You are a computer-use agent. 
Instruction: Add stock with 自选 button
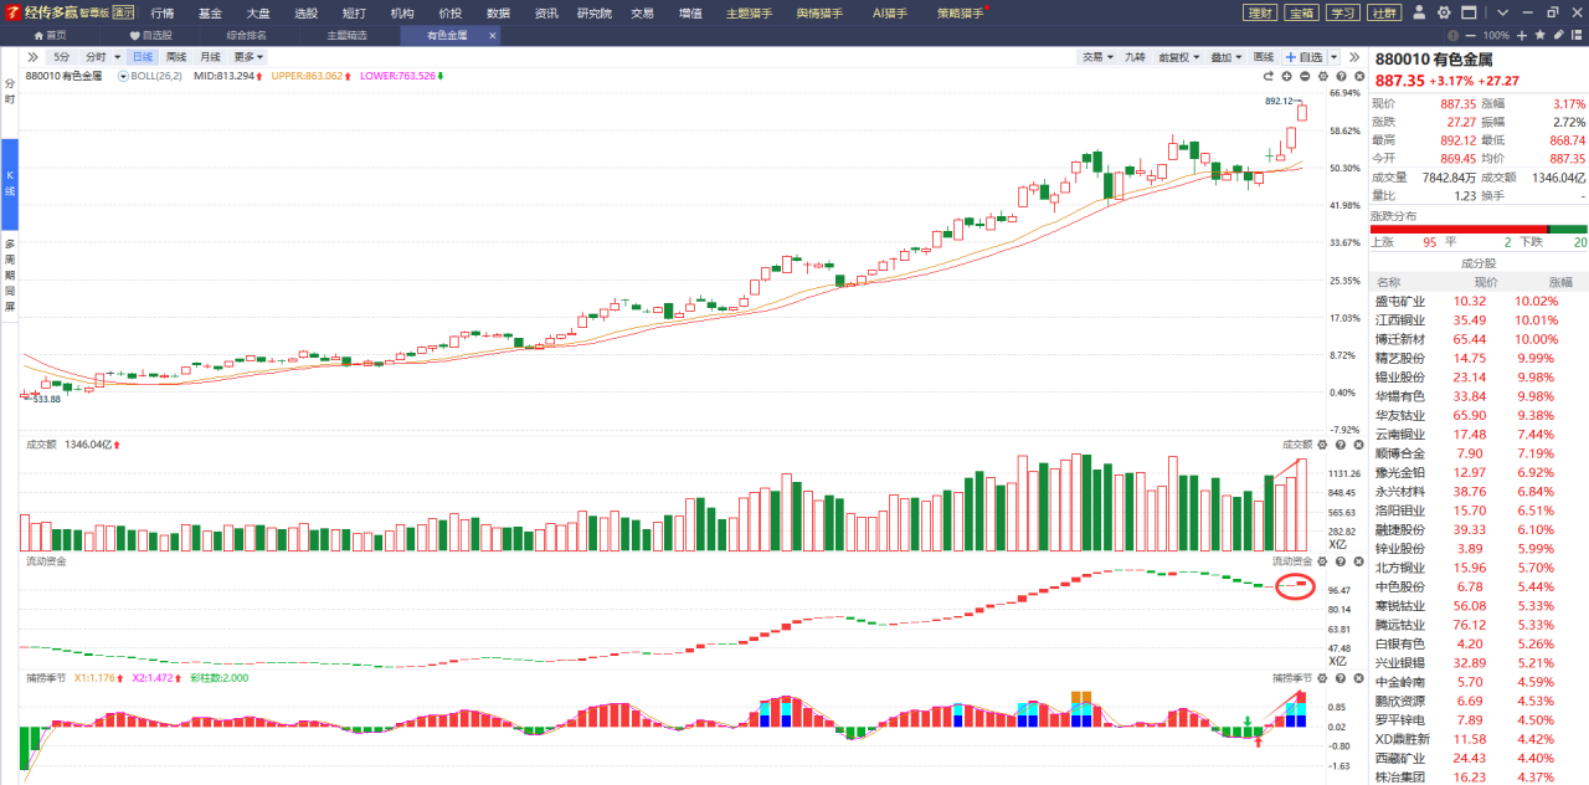pos(1304,57)
